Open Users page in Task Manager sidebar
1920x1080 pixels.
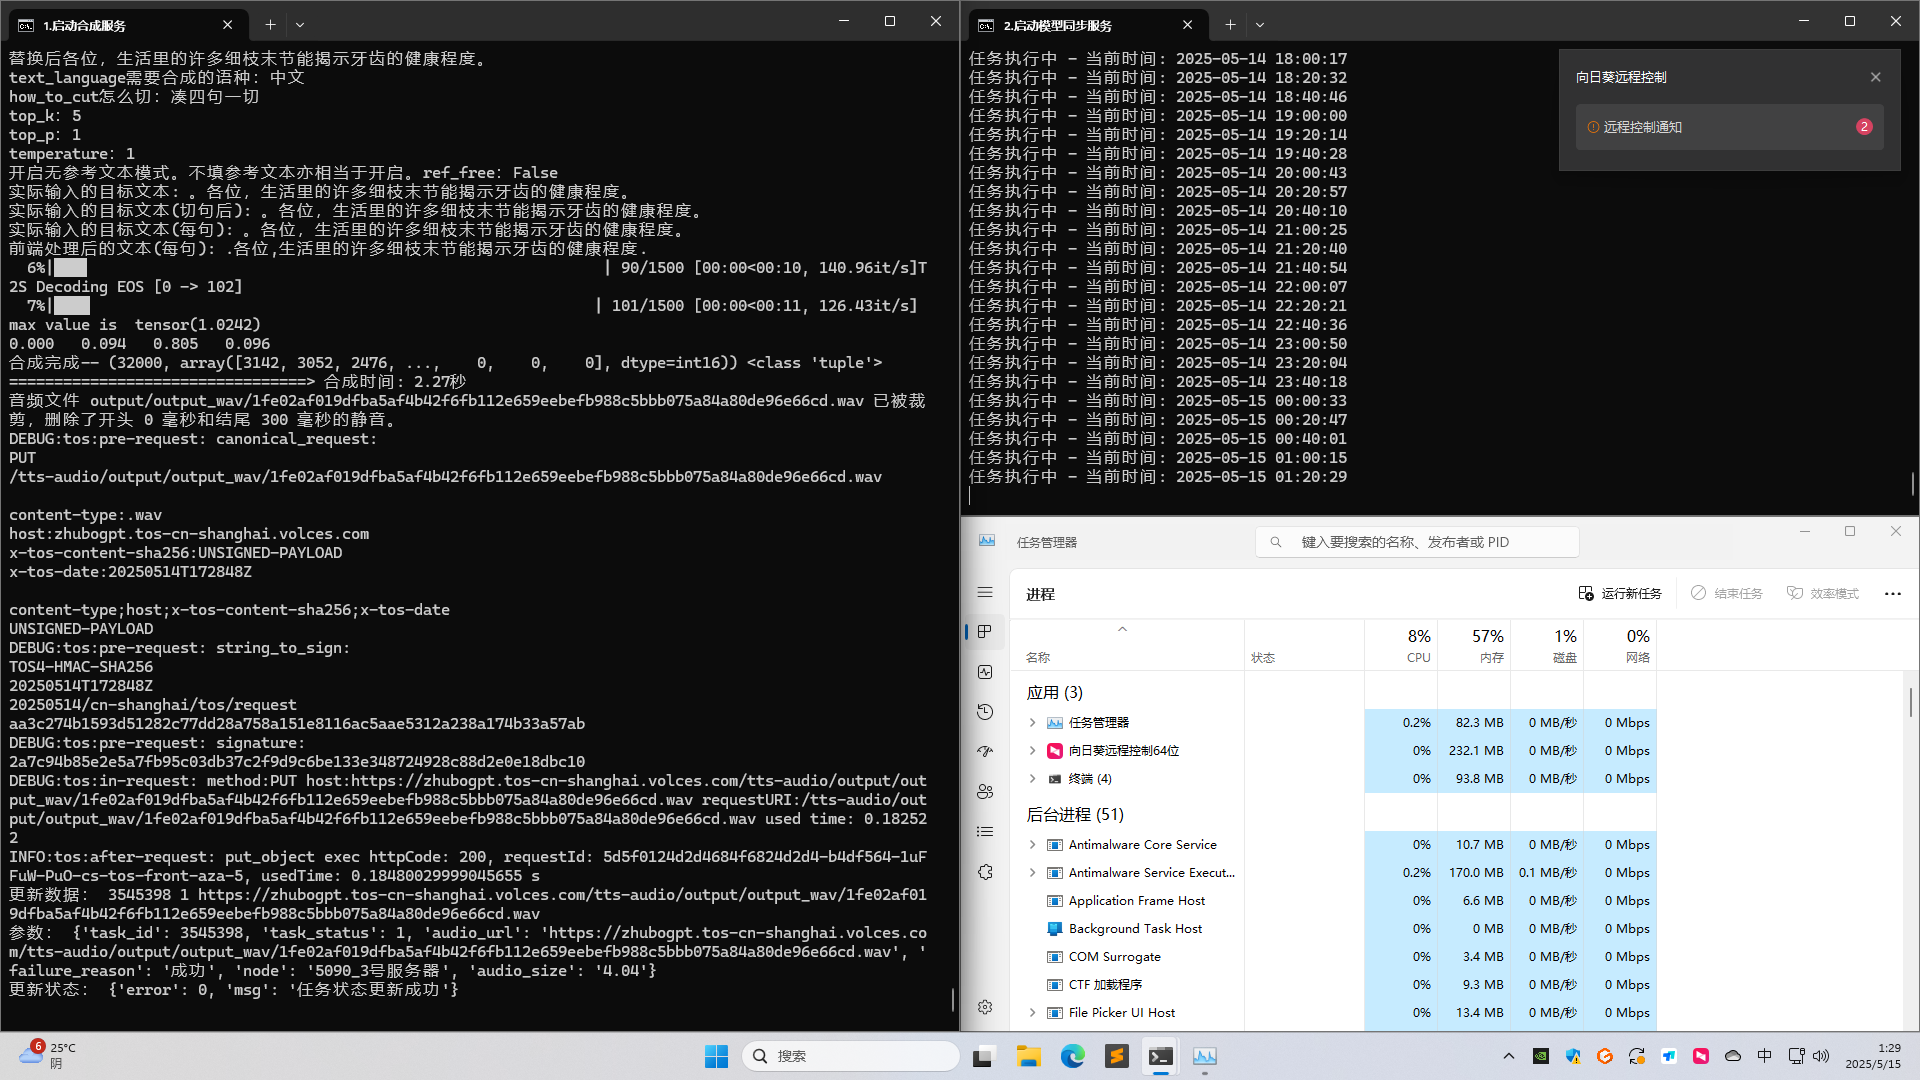point(985,792)
